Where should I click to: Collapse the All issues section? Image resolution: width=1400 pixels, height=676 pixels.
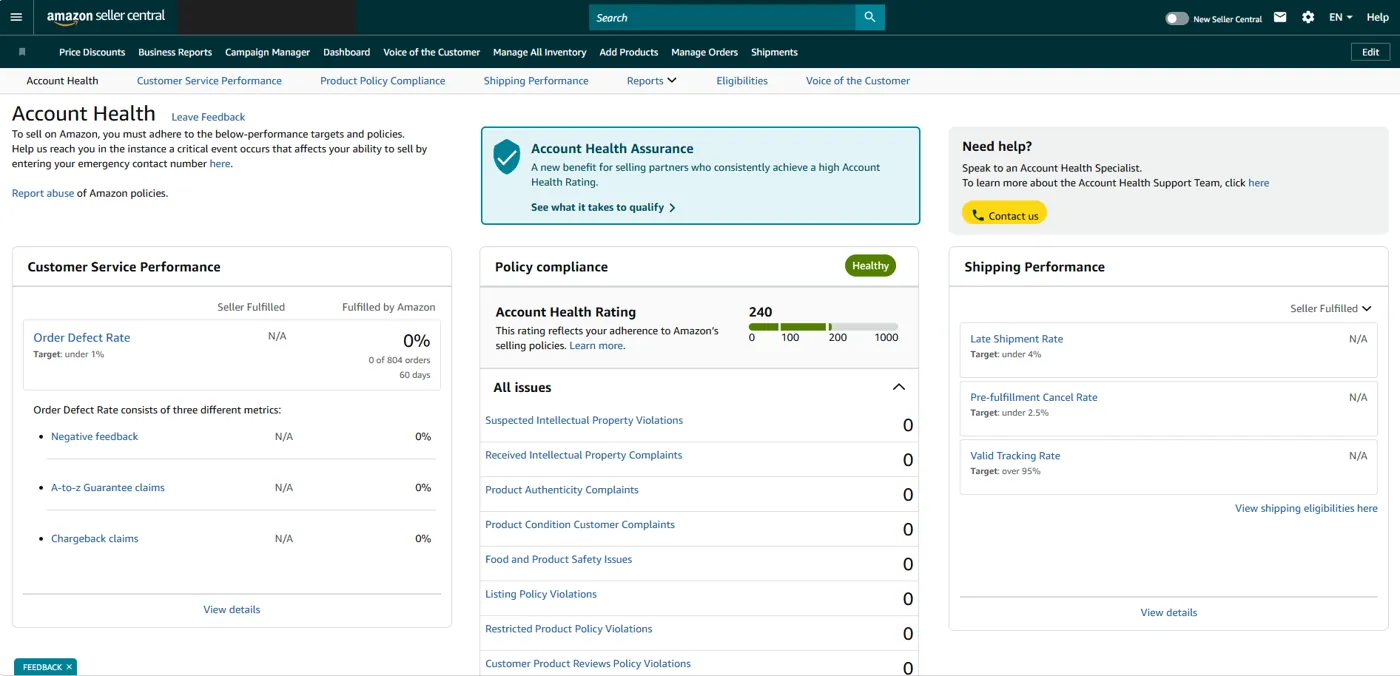(898, 387)
